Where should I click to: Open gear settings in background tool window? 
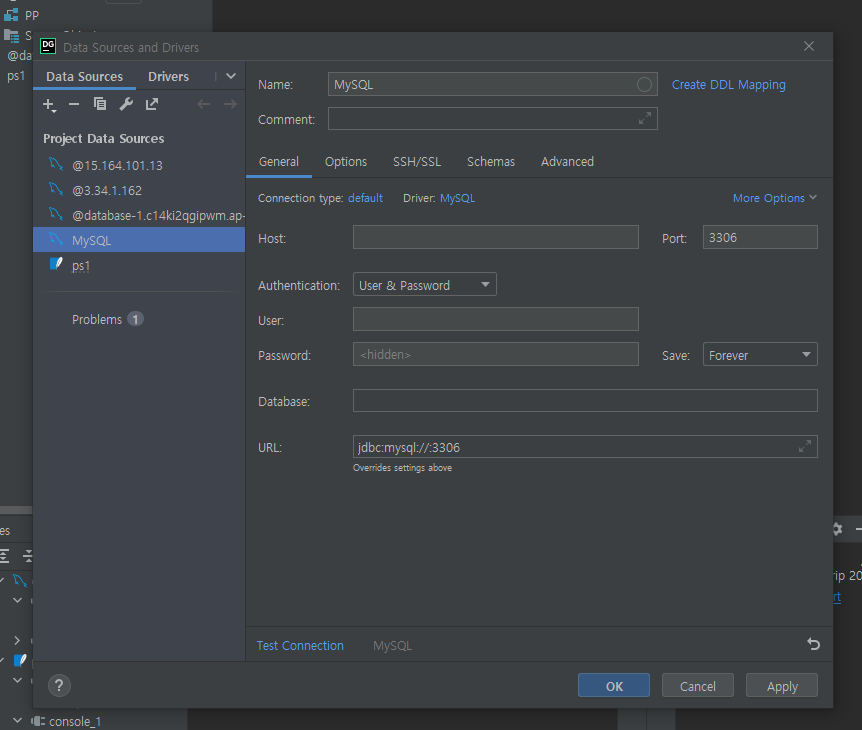coord(837,529)
